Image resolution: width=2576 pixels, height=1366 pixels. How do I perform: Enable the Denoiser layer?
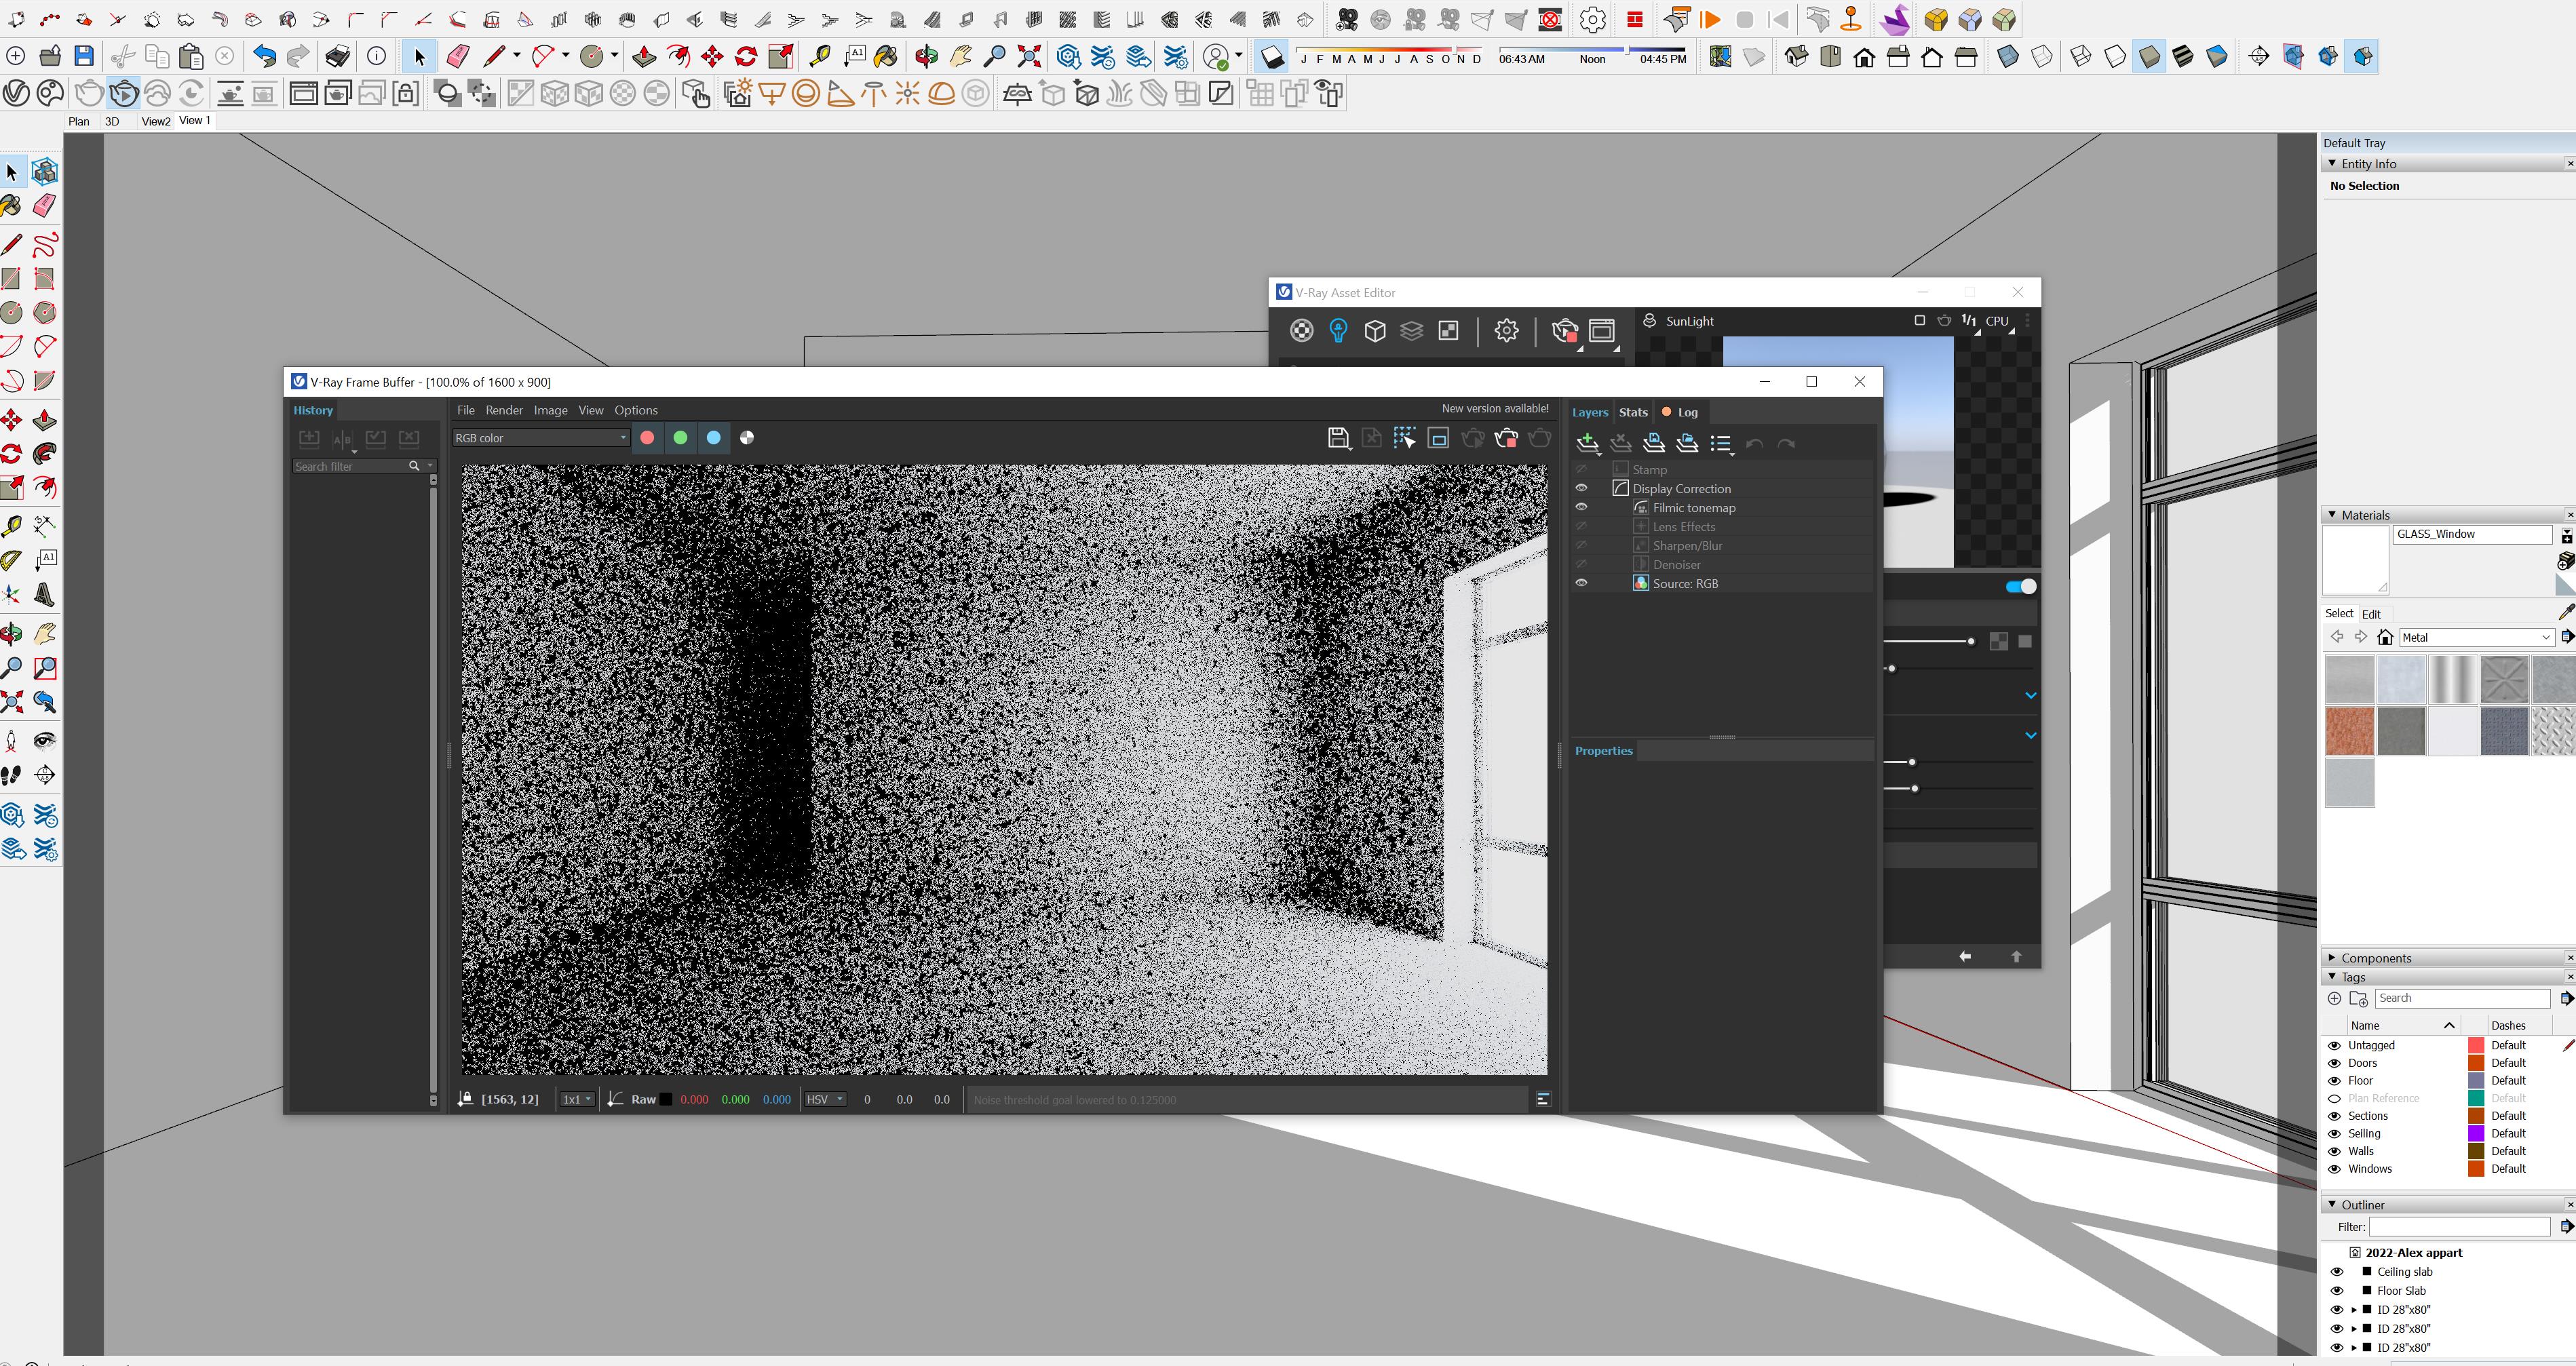click(1581, 564)
